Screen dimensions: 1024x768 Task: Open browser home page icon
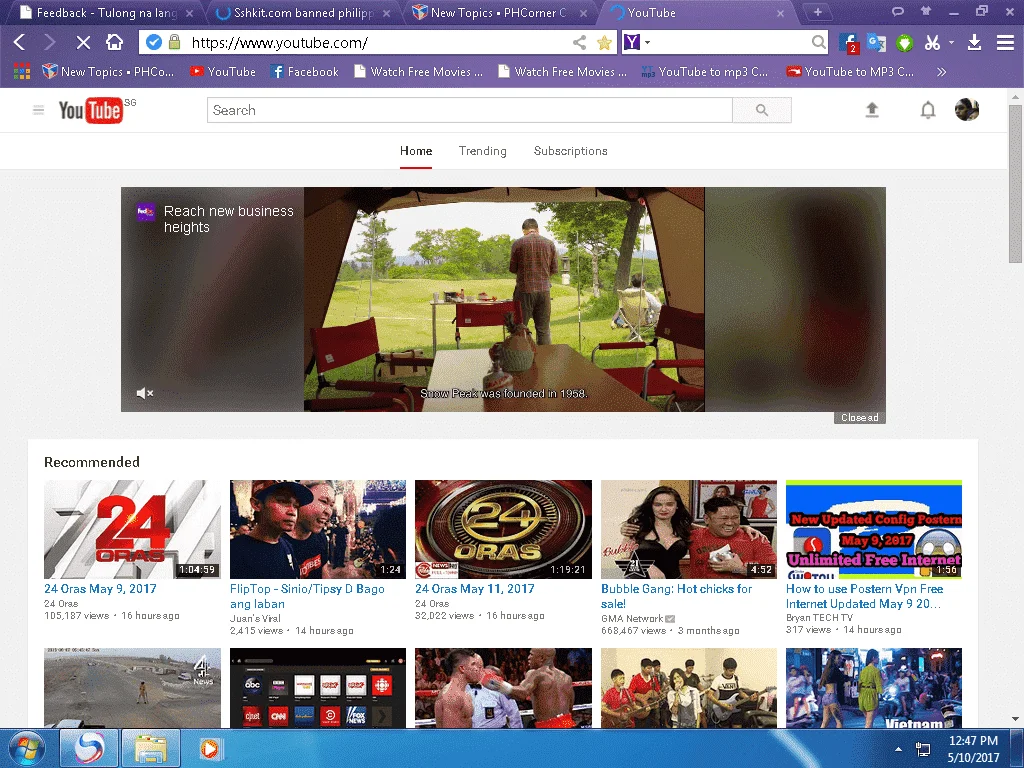114,42
